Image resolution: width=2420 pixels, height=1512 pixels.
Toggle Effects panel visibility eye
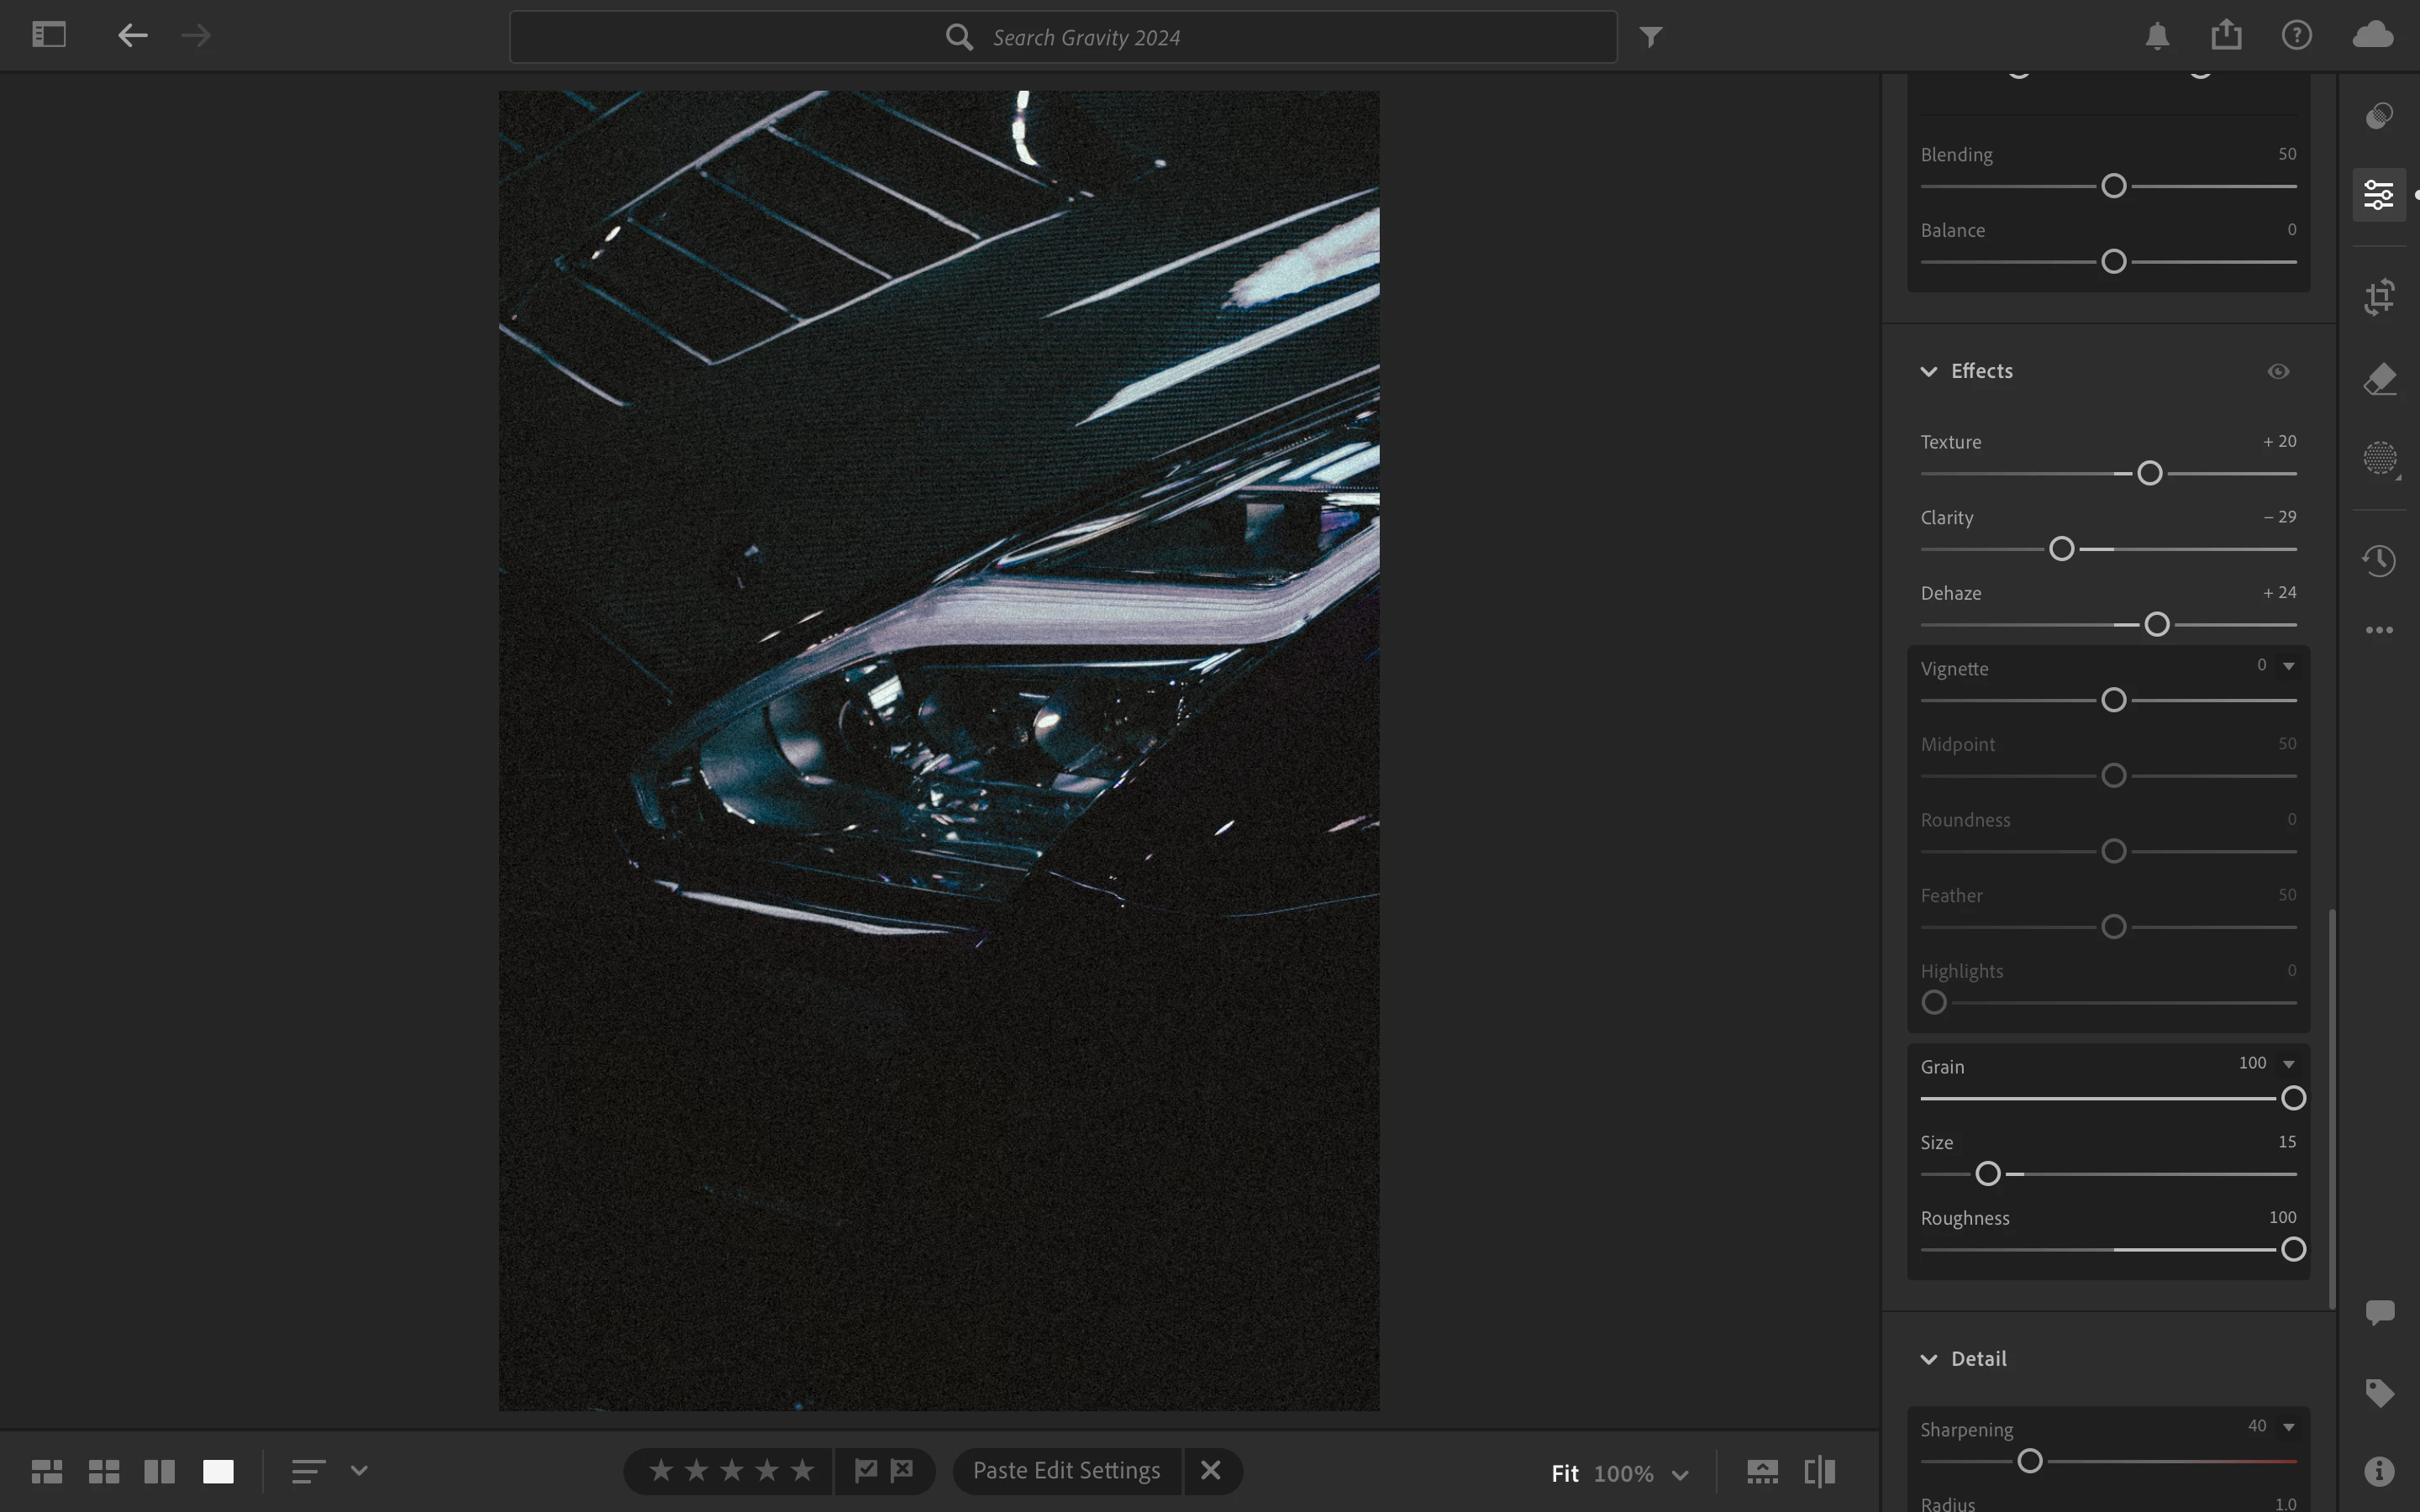(x=2278, y=371)
